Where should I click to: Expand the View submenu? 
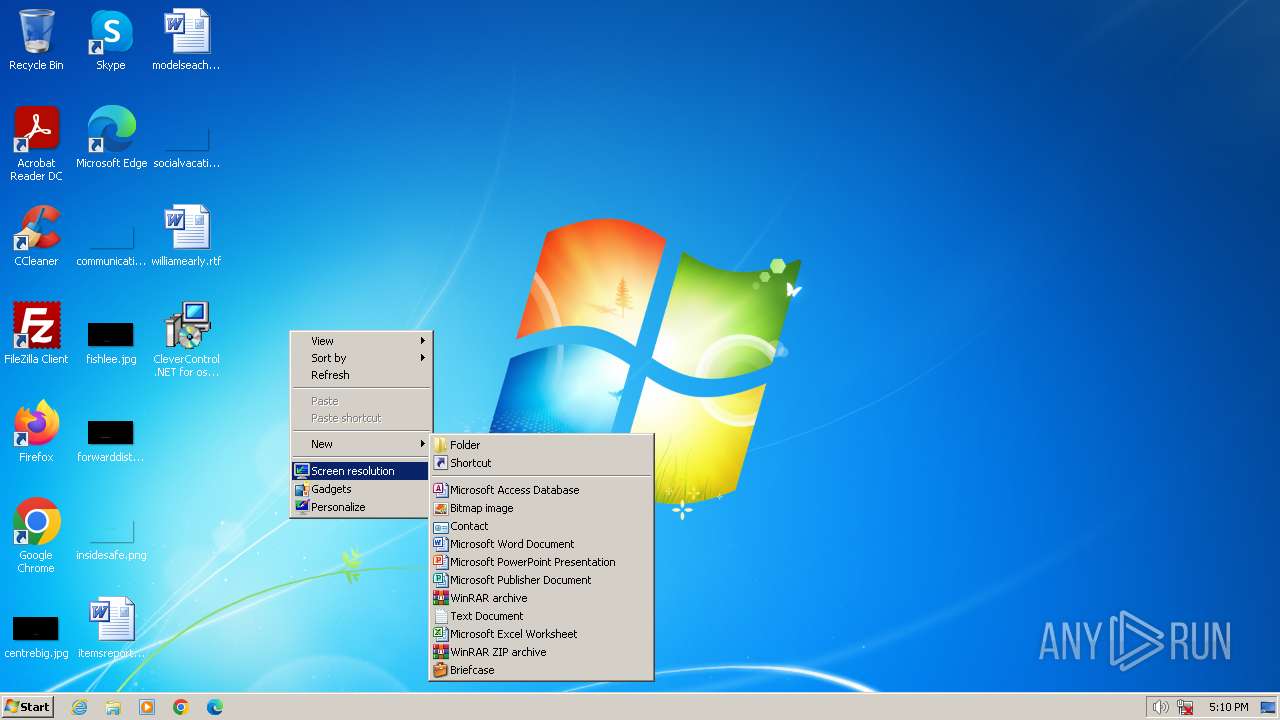[361, 341]
